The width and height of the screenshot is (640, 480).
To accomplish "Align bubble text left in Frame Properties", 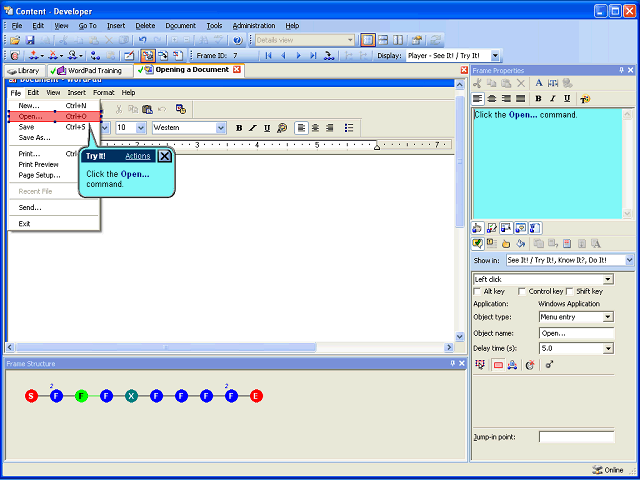I will 478,98.
